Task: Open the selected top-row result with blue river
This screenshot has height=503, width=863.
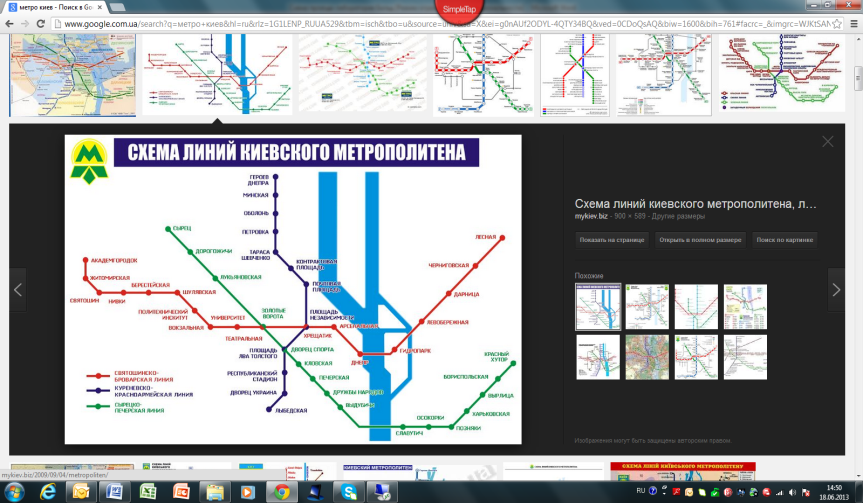Action: (217, 75)
